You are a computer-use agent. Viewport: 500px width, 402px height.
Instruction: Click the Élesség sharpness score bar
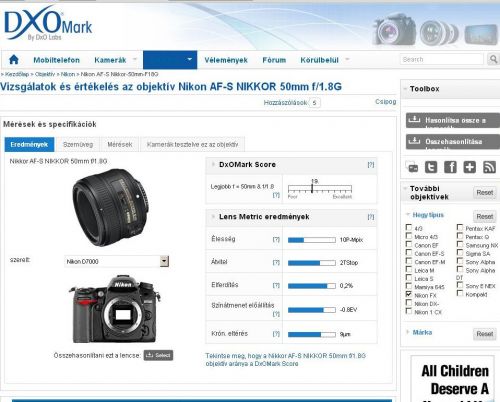(312, 240)
